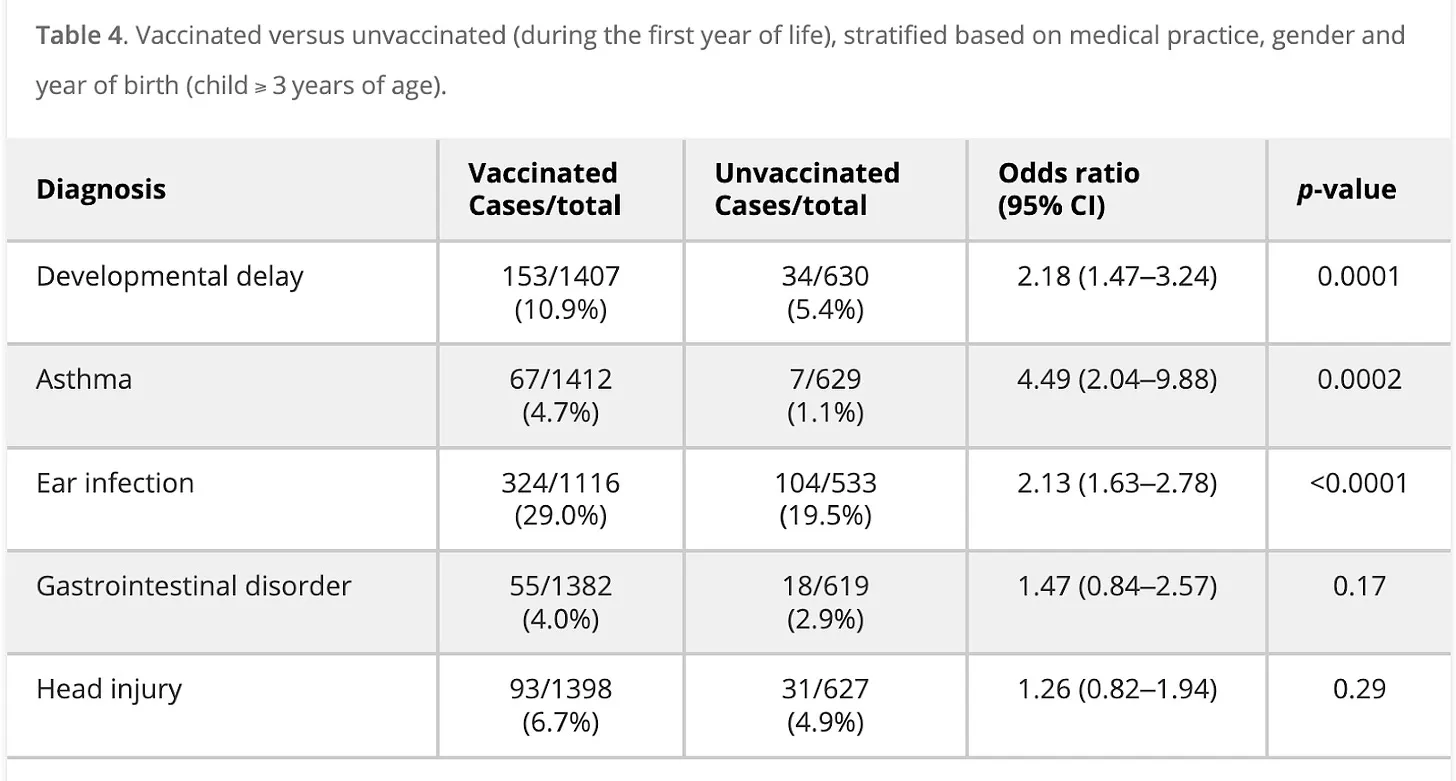Select the Gastrointestinal disorder row label

(194, 586)
